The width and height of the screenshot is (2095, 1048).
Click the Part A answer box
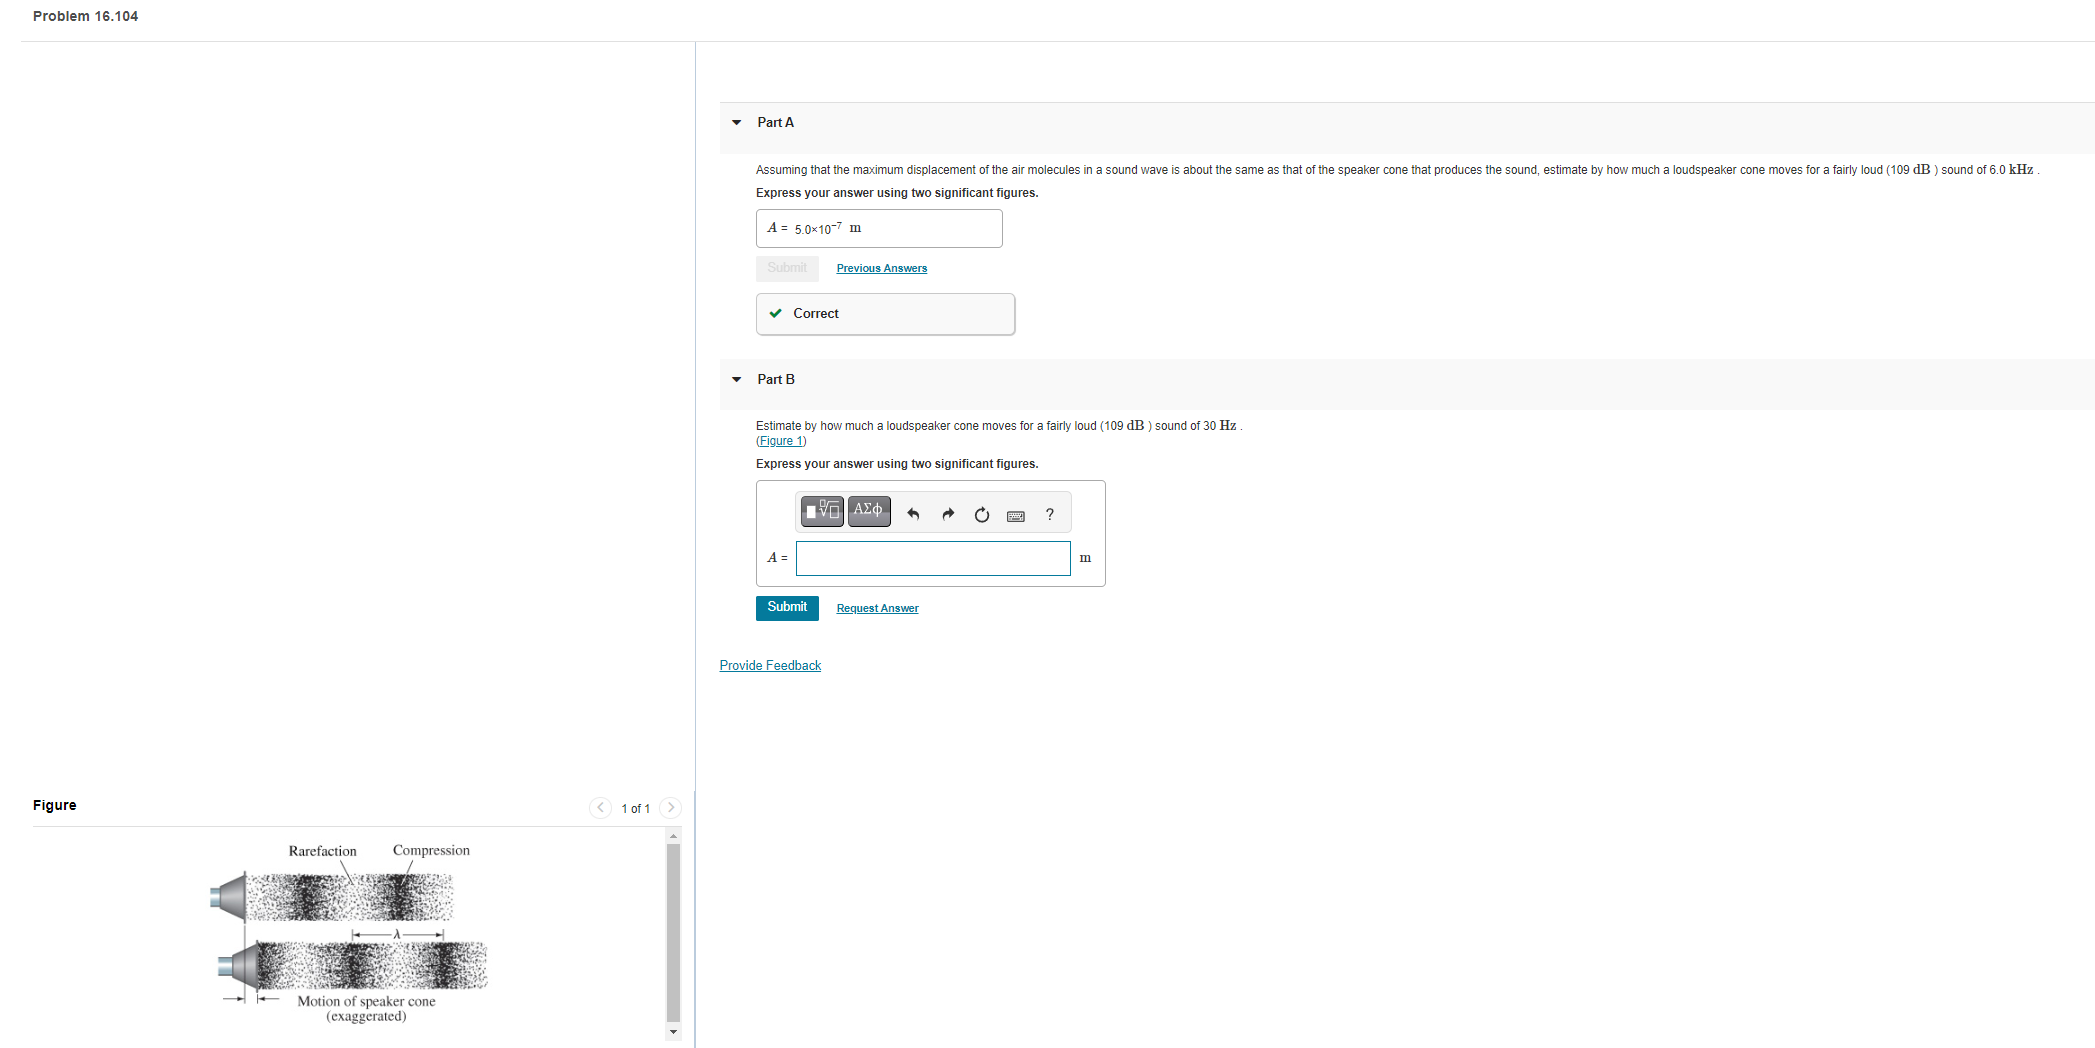pyautogui.click(x=879, y=228)
